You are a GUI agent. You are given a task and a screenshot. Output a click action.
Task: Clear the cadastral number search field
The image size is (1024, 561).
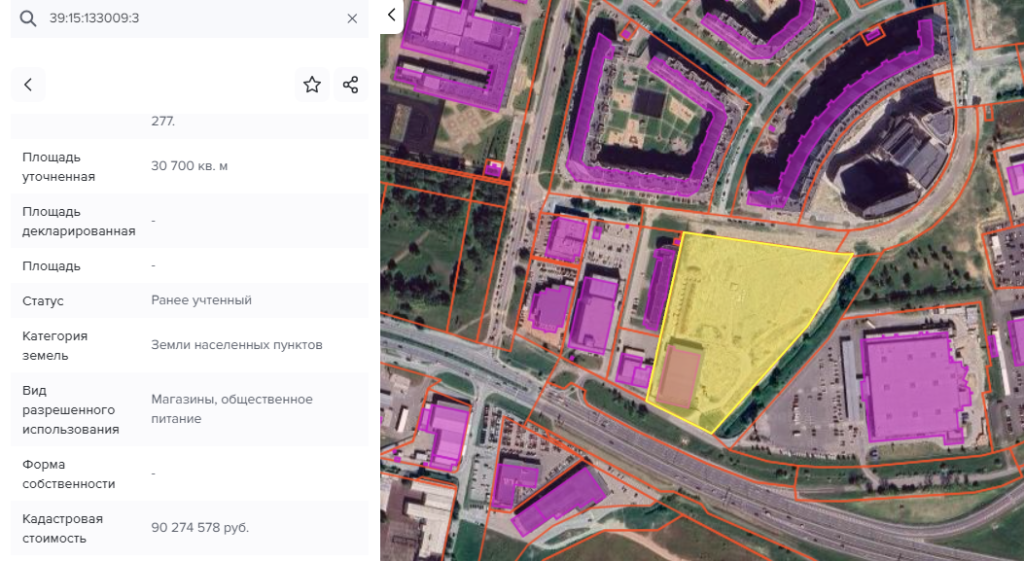click(x=352, y=19)
